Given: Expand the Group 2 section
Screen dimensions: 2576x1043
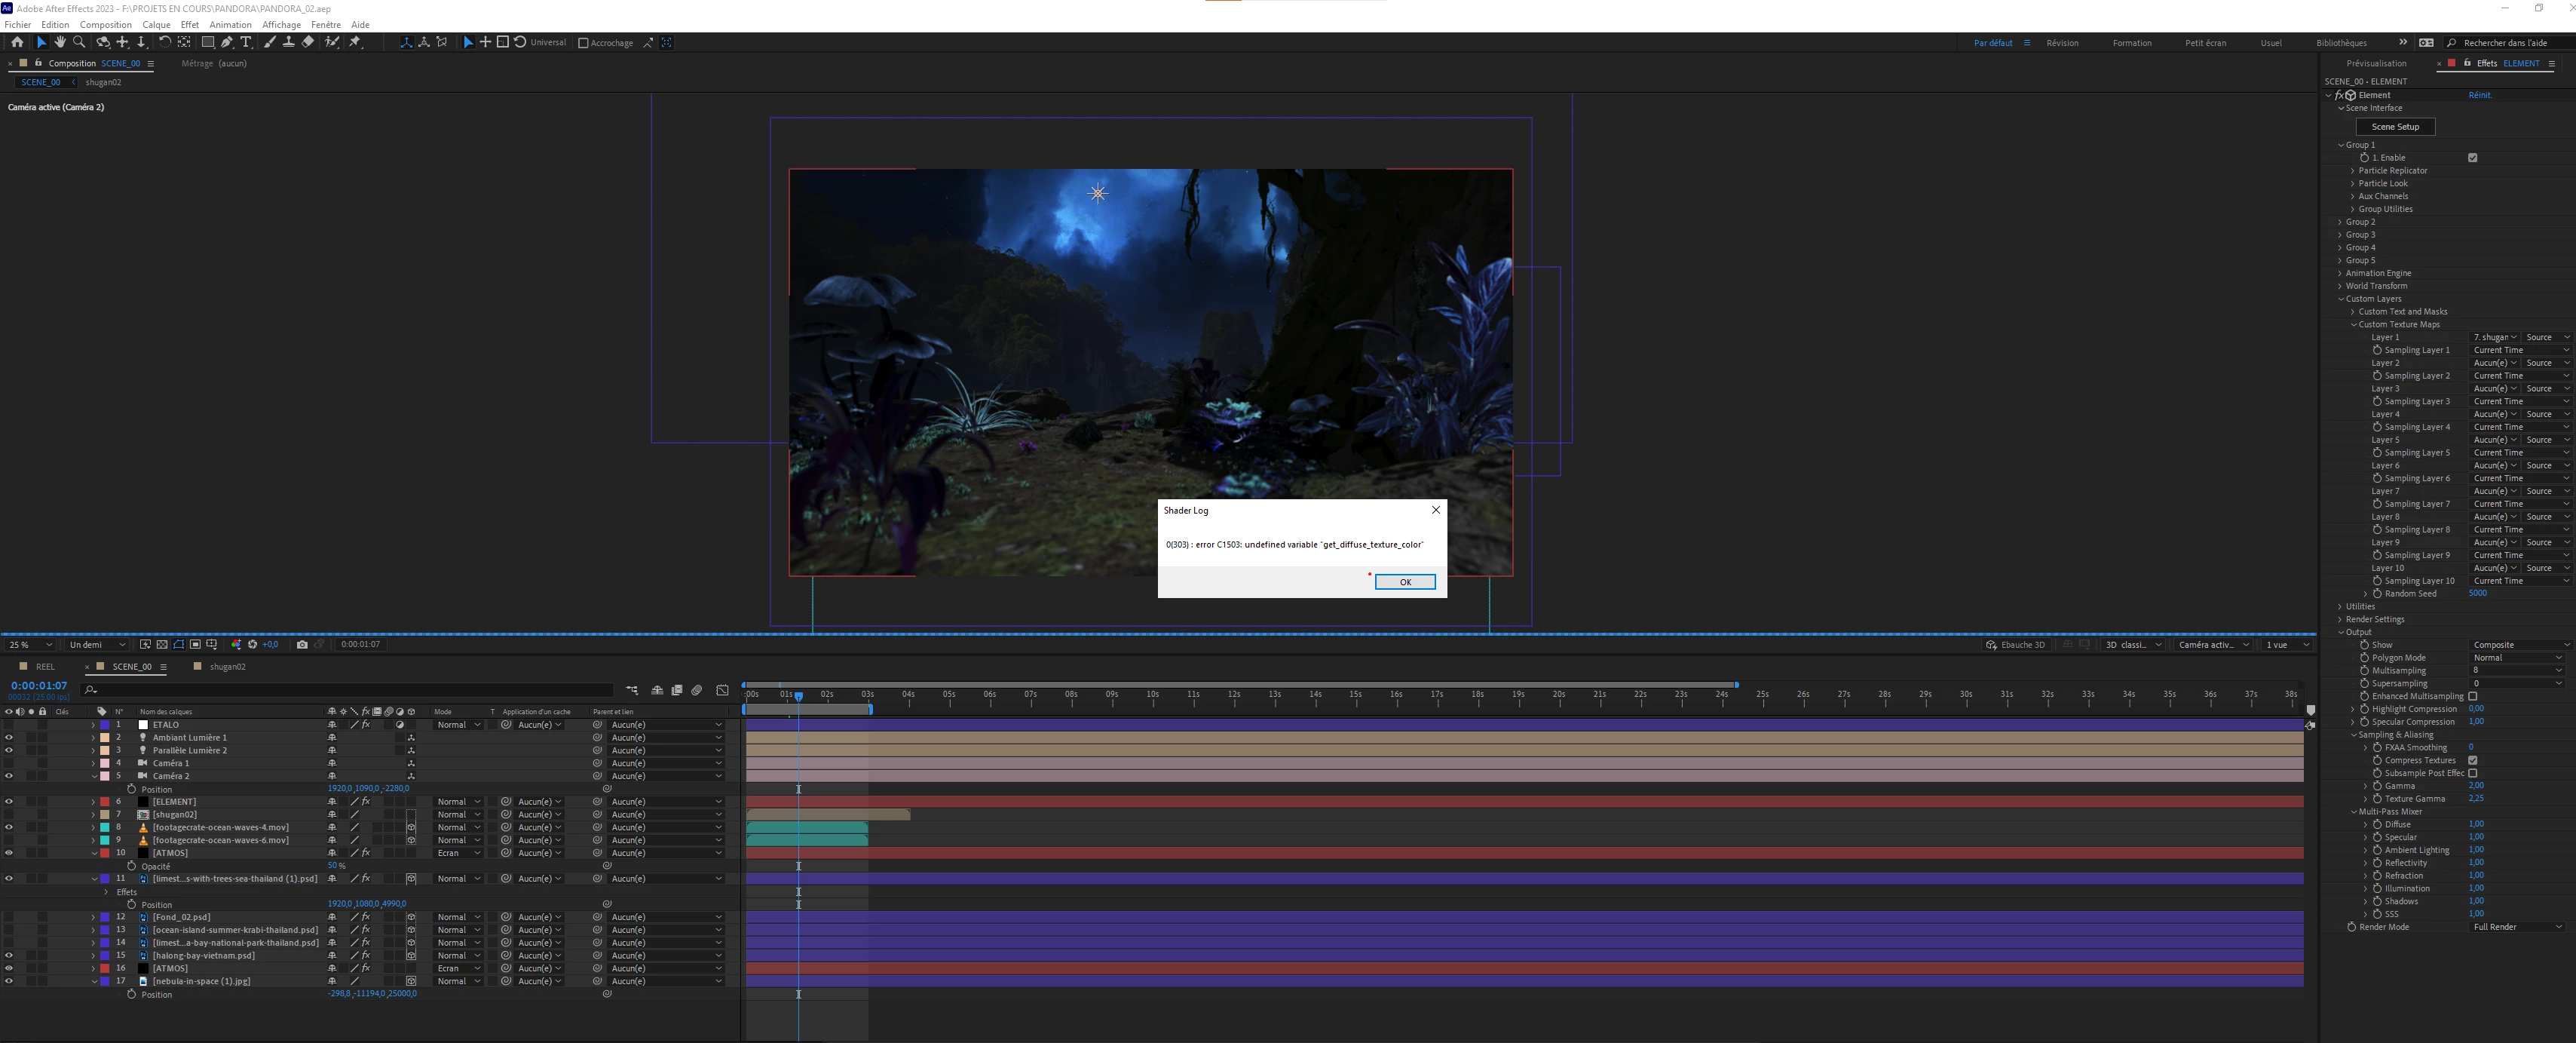Looking at the screenshot, I should (x=2340, y=222).
